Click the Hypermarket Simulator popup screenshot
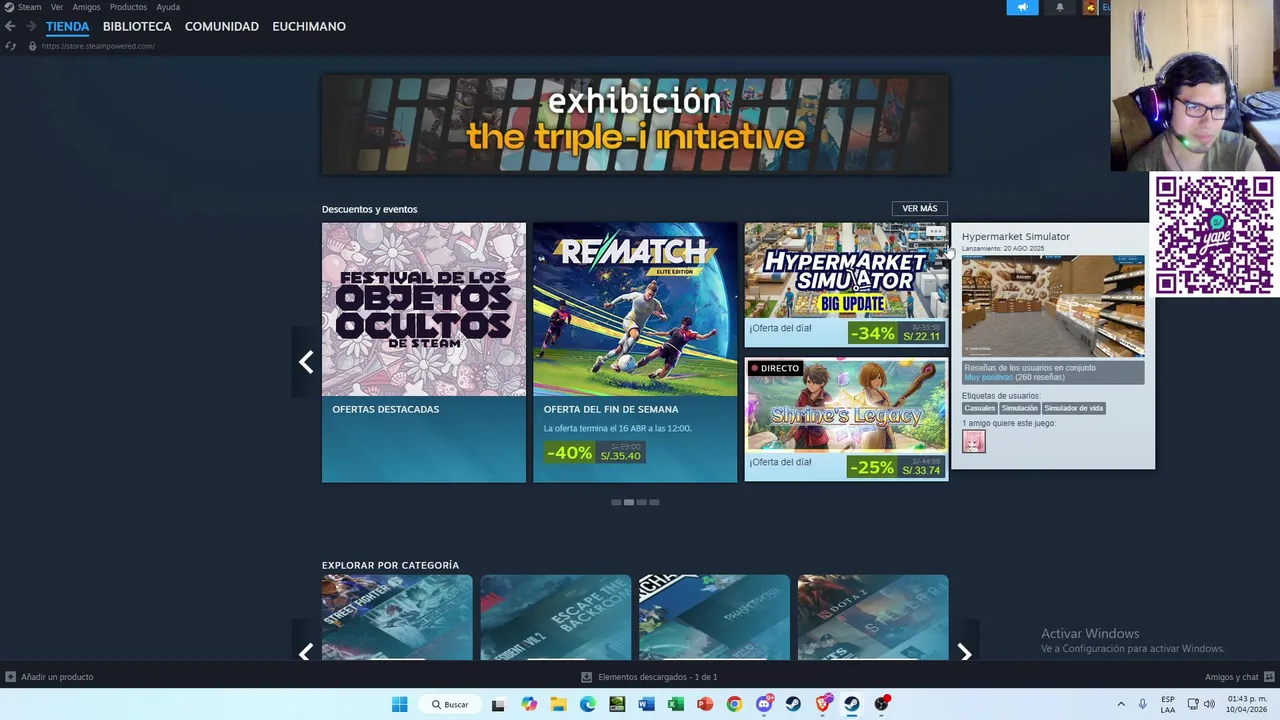 pyautogui.click(x=1053, y=306)
